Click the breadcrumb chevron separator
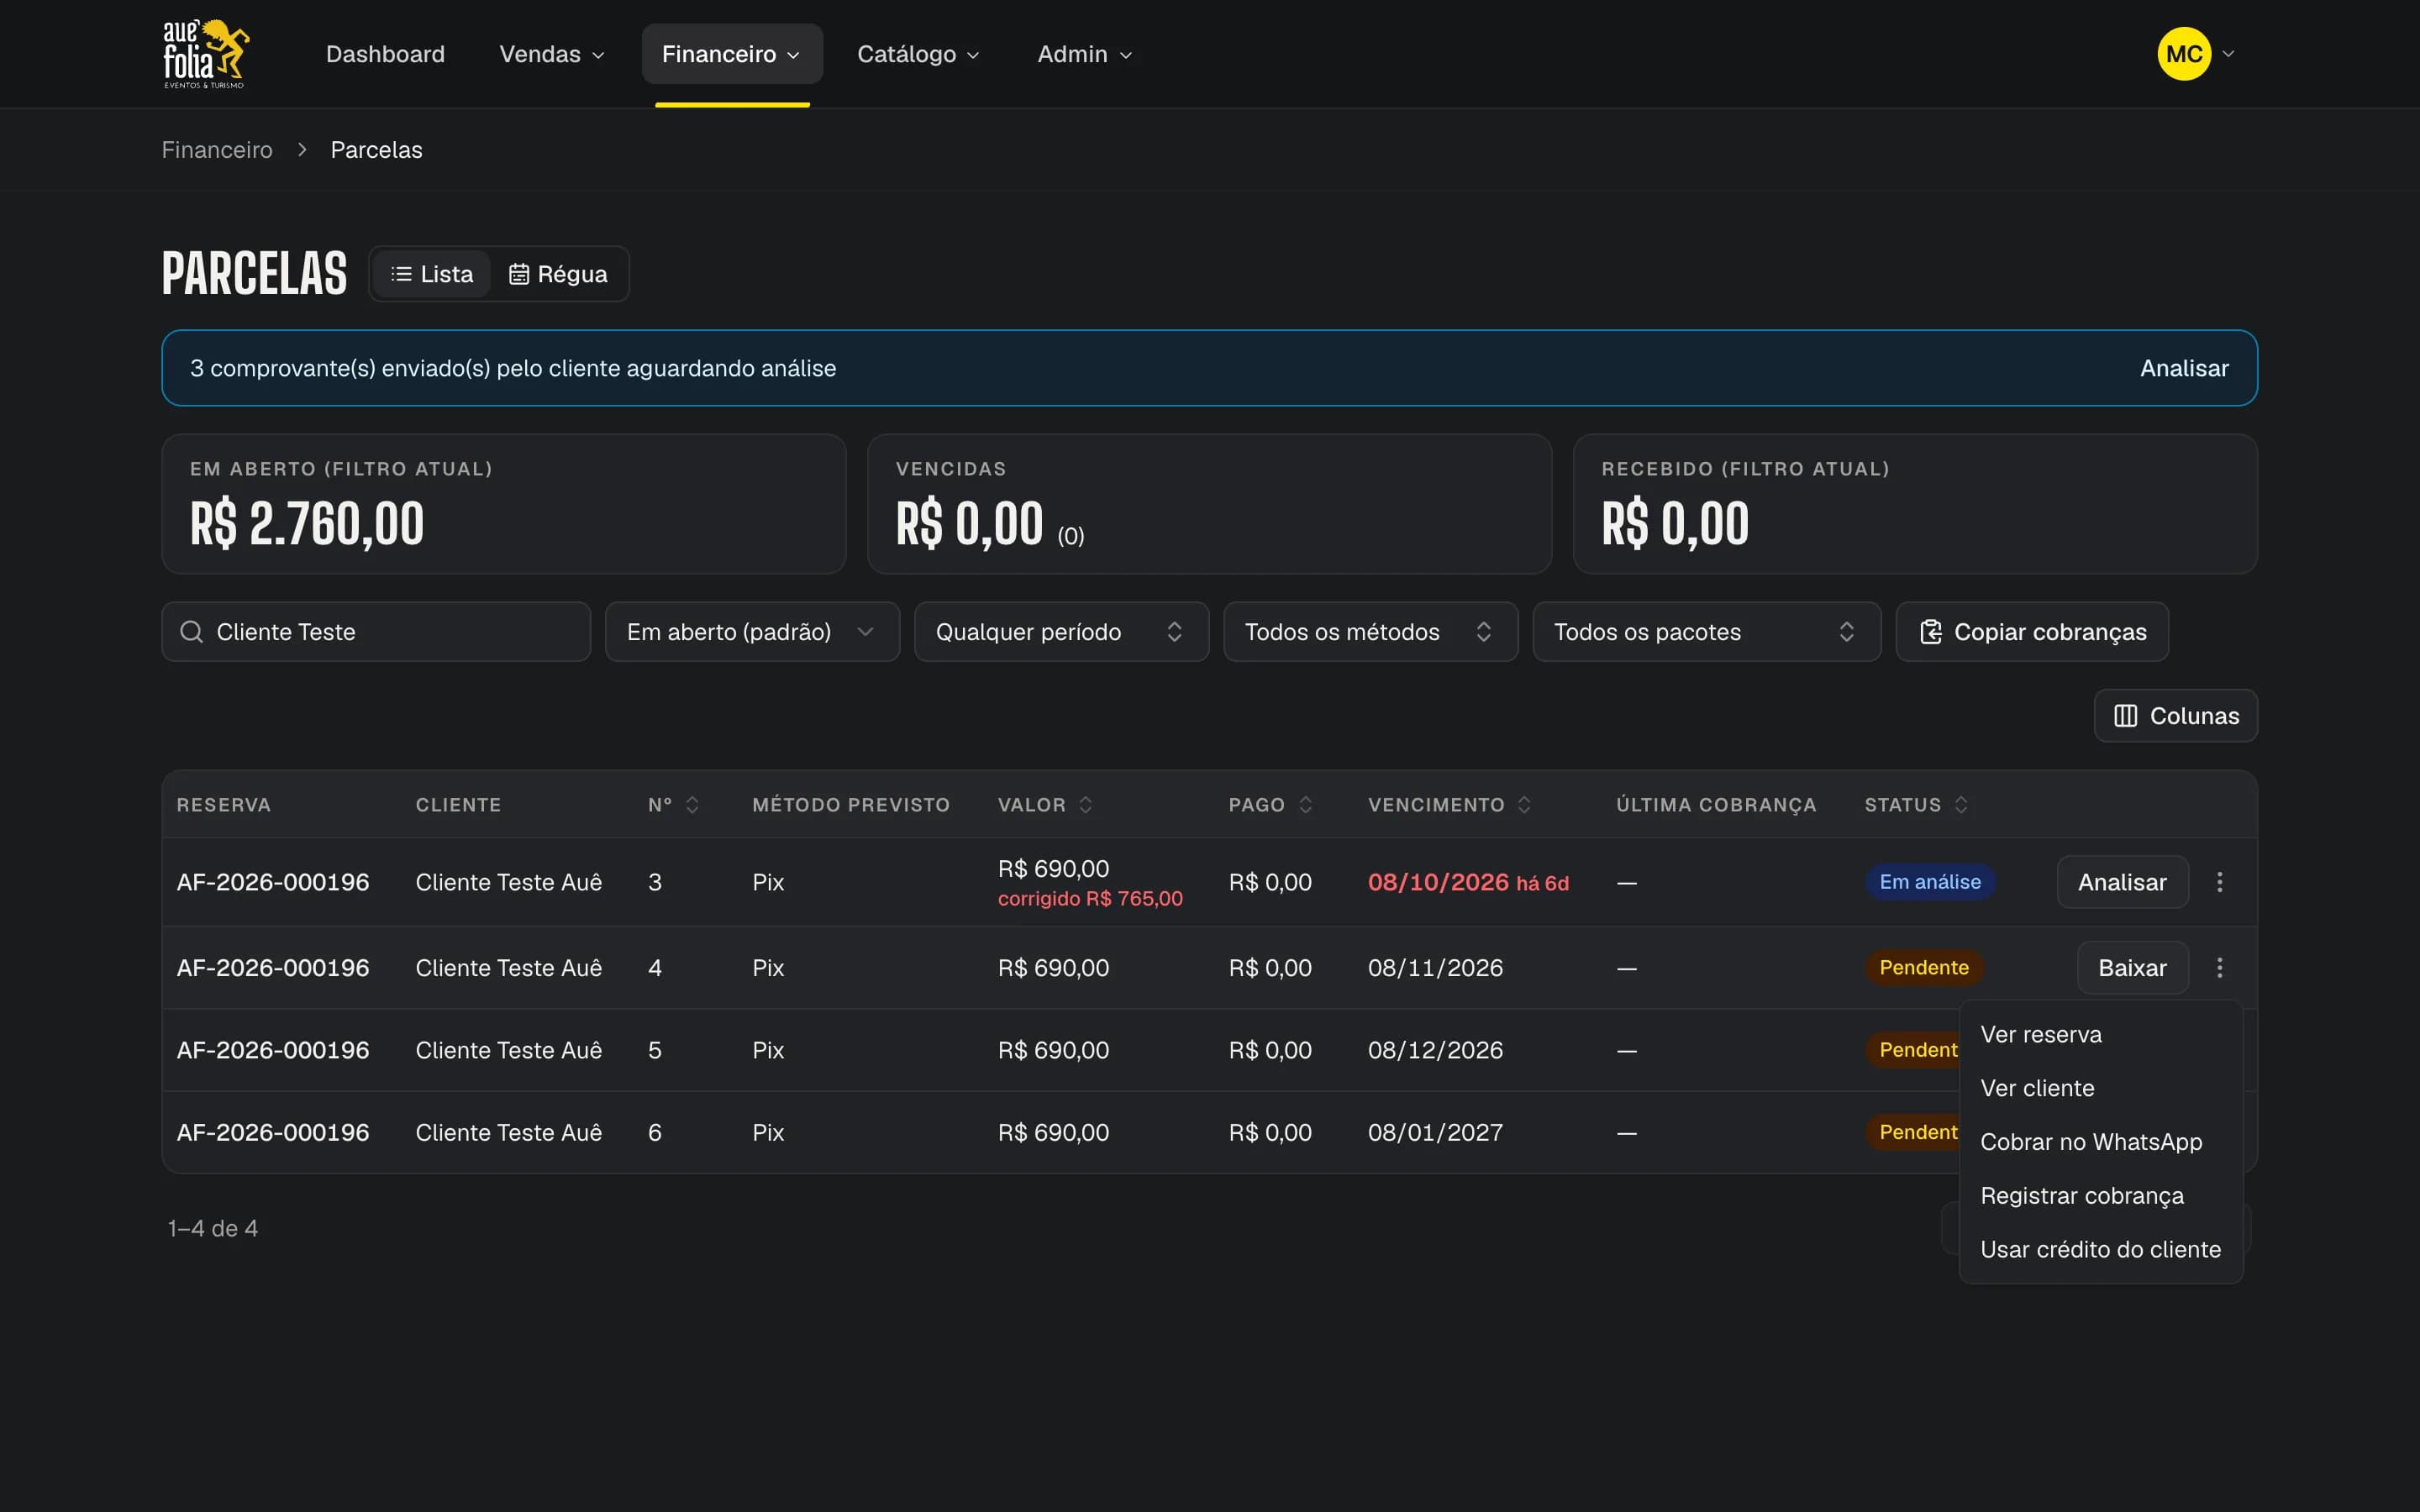The height and width of the screenshot is (1512, 2420). tap(301, 150)
